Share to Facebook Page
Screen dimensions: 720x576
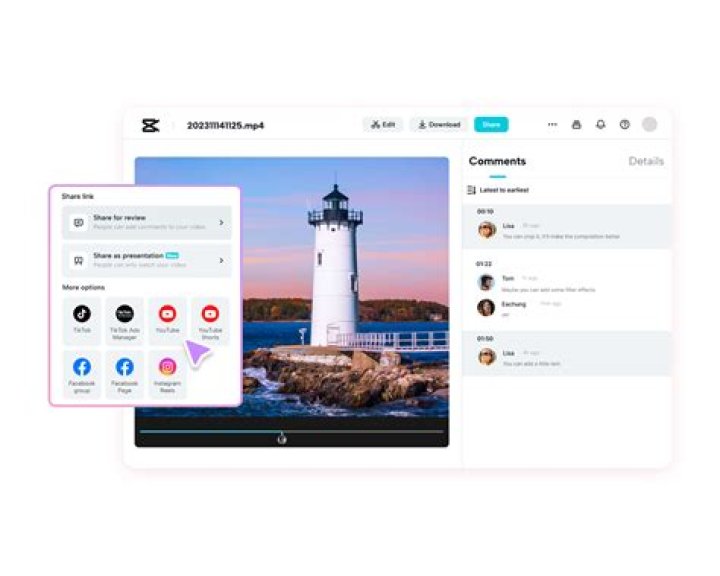(x=124, y=374)
